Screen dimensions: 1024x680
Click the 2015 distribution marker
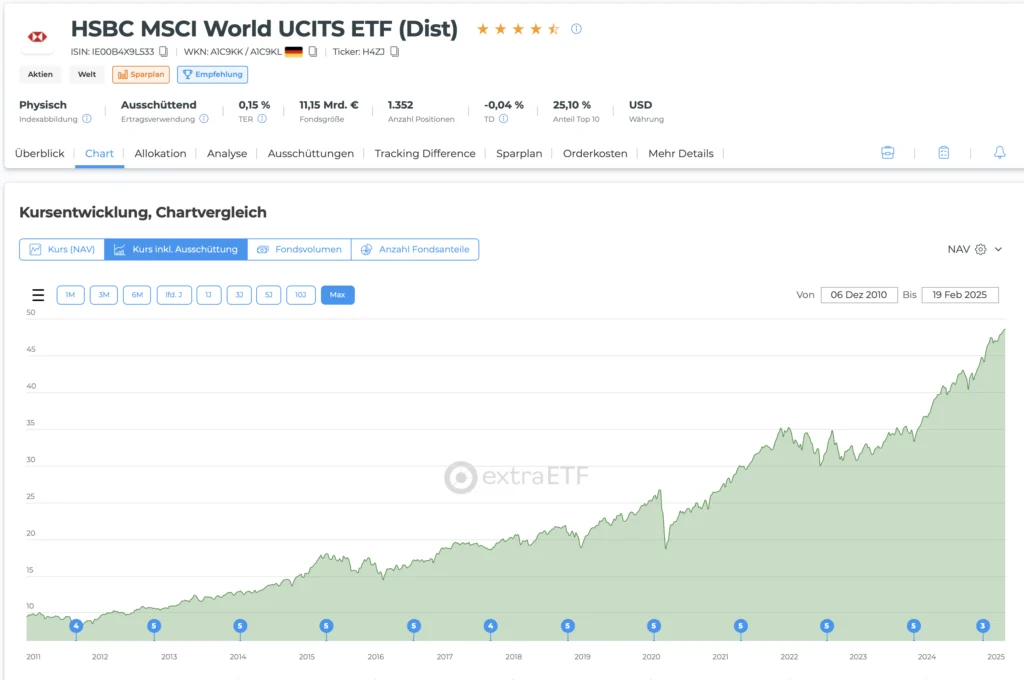[x=327, y=626]
